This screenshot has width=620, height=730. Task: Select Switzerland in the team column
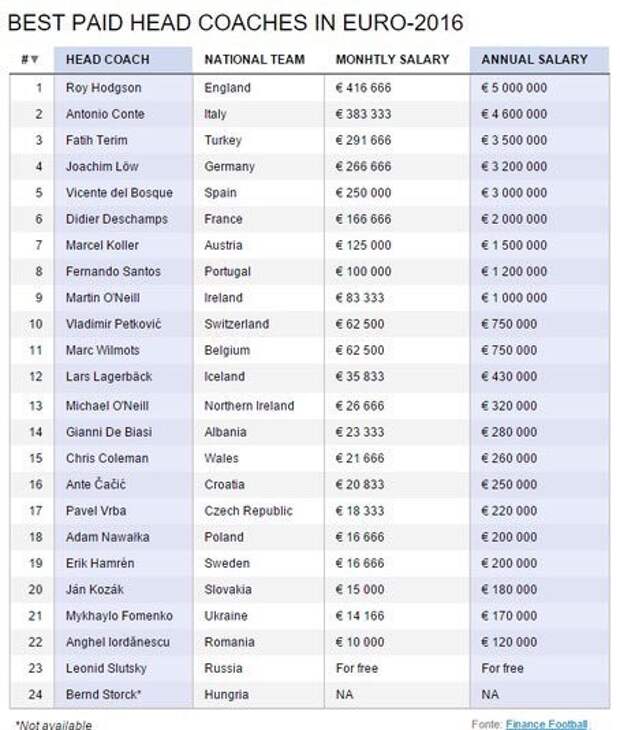pyautogui.click(x=237, y=324)
